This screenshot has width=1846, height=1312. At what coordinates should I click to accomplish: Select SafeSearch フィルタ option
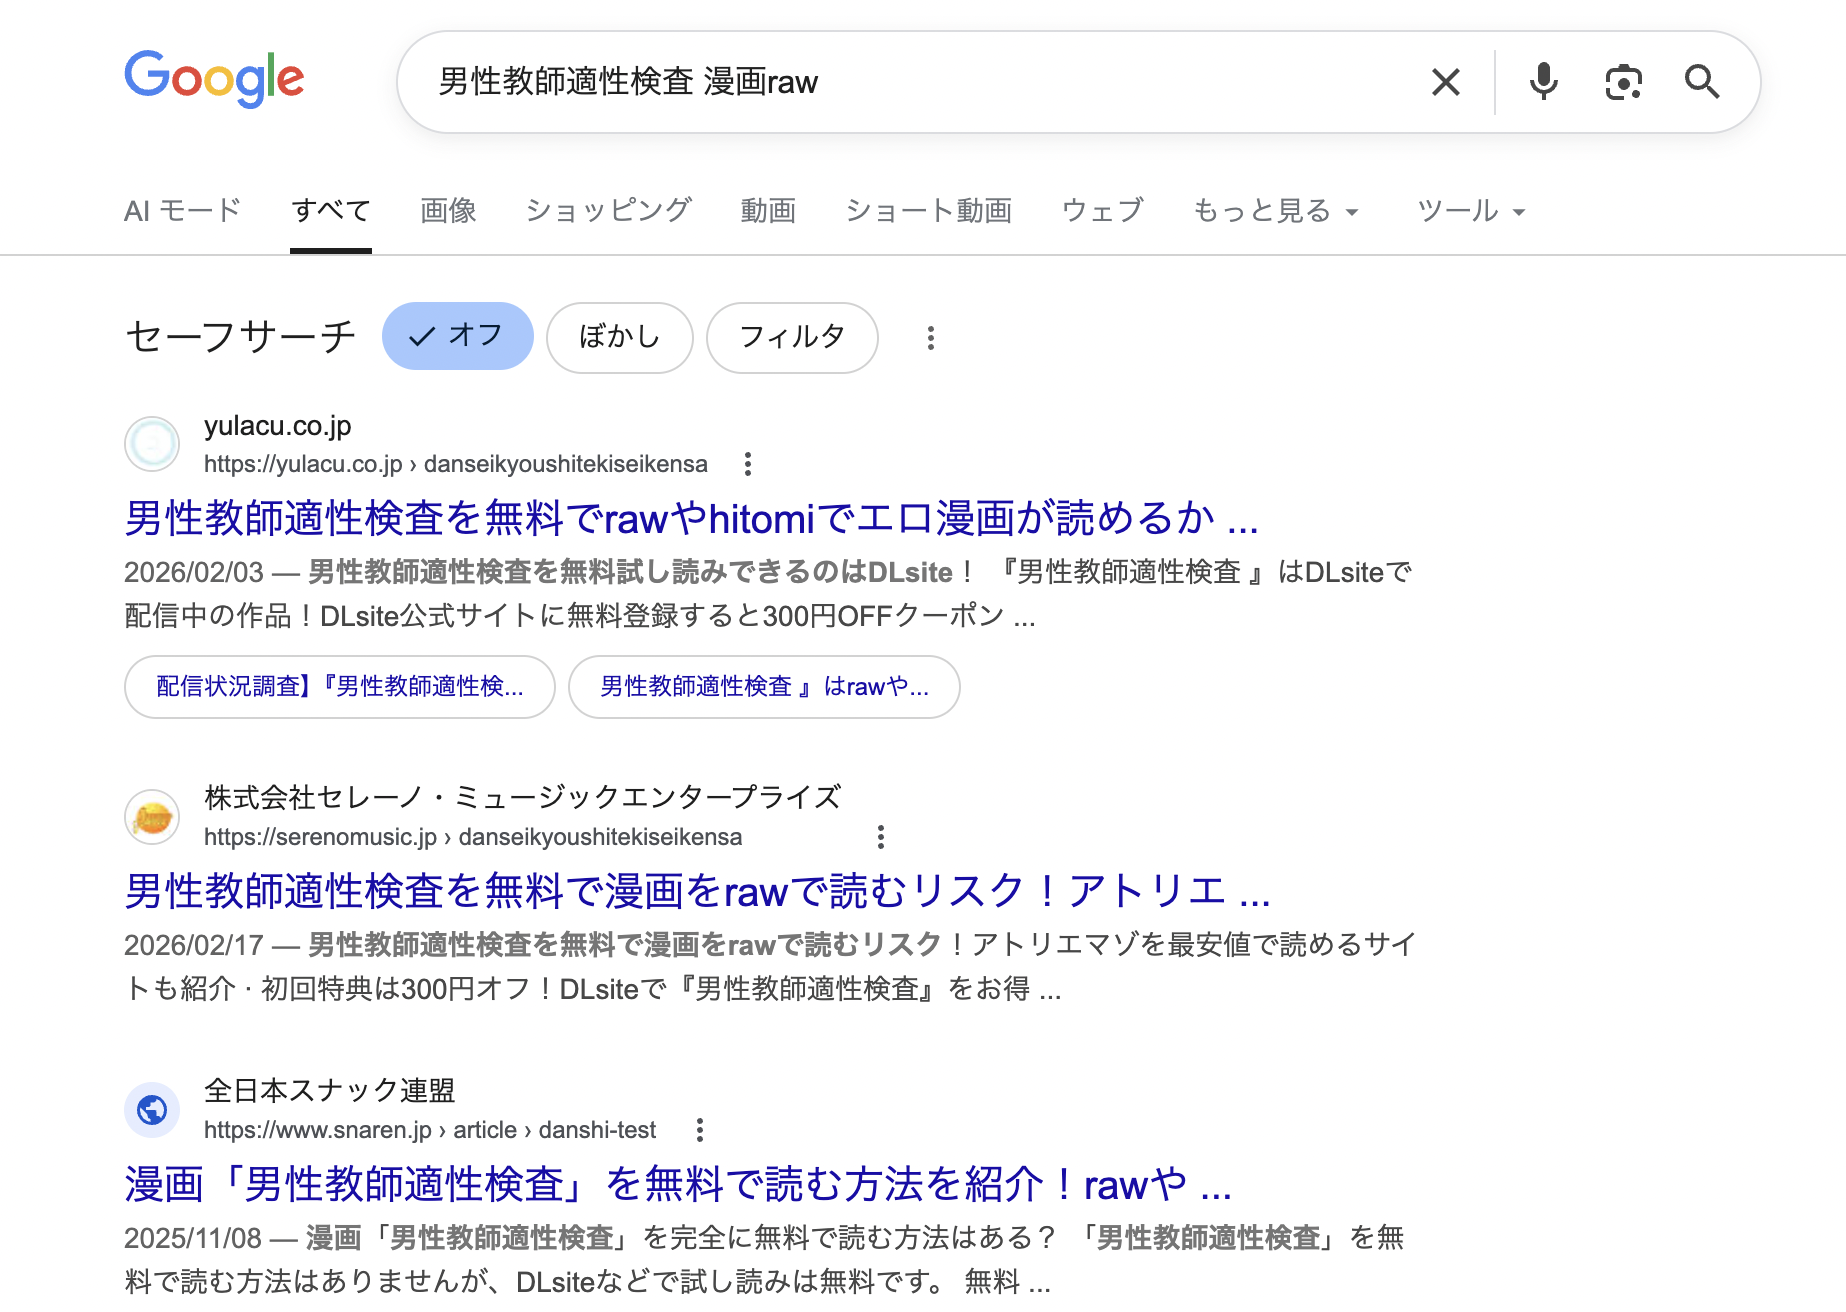coord(792,338)
